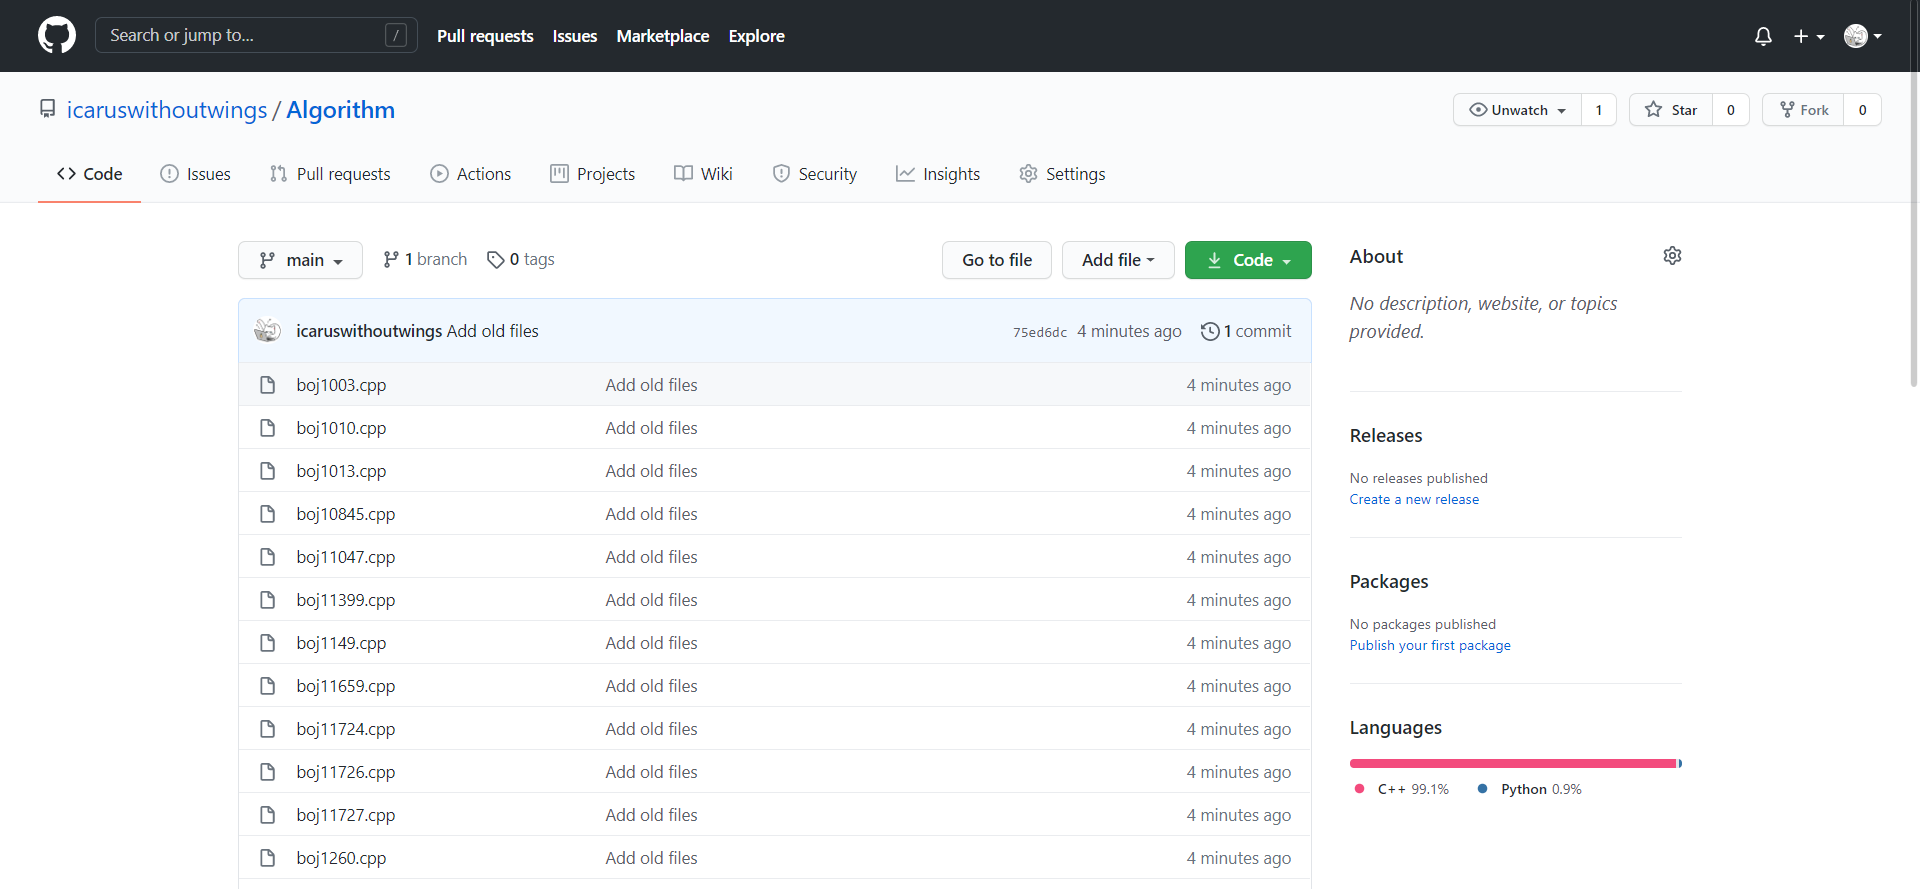Click the watchers count of 1

pos(1599,110)
